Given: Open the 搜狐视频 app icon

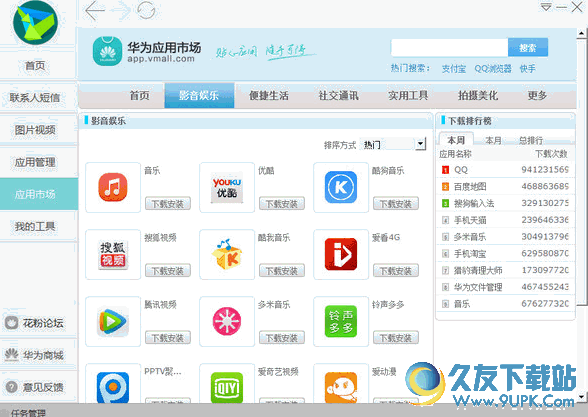Looking at the screenshot, I should click(x=113, y=254).
